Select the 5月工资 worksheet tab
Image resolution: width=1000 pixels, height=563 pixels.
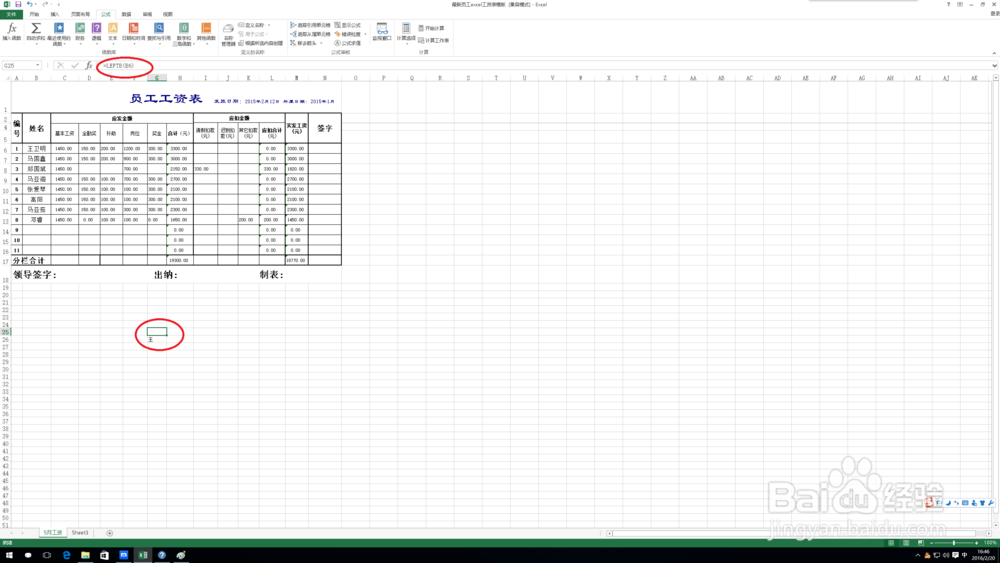point(52,533)
